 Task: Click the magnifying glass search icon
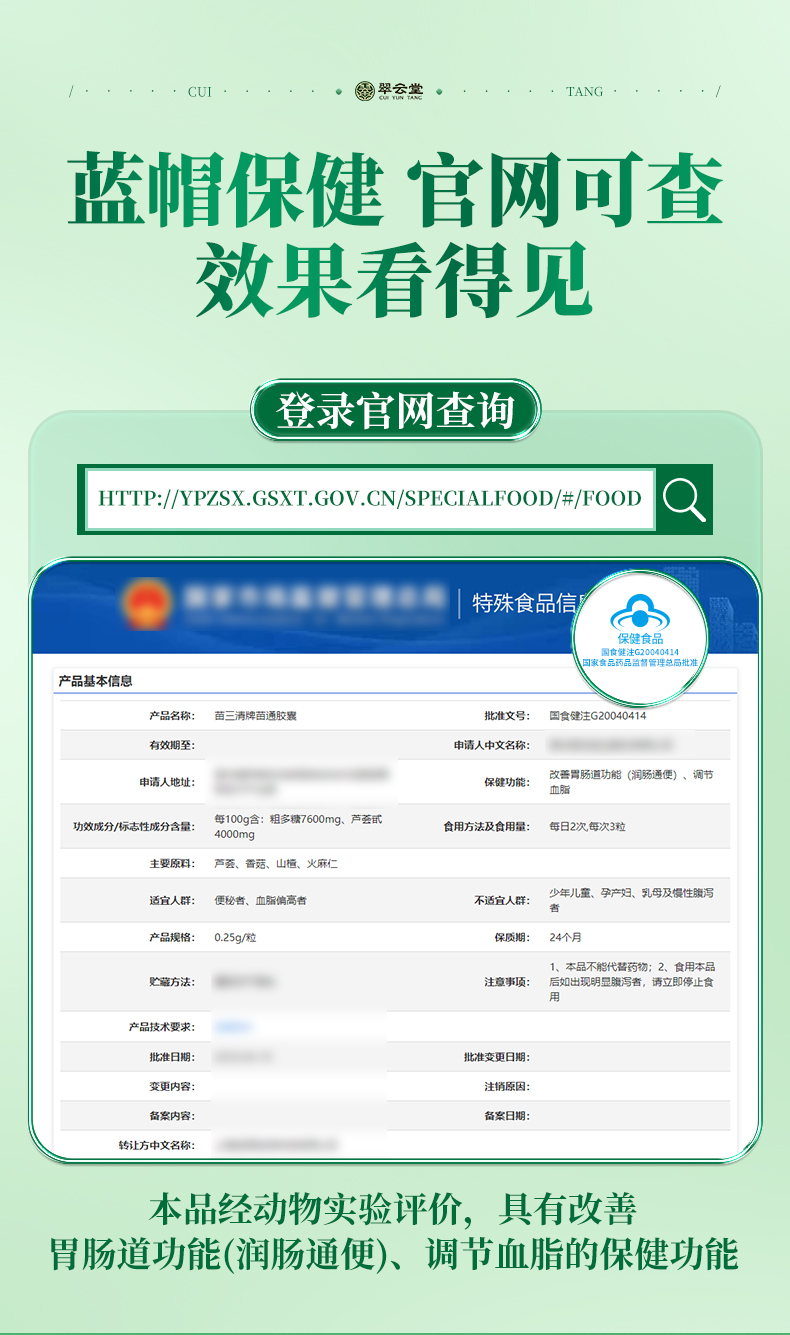click(x=685, y=499)
